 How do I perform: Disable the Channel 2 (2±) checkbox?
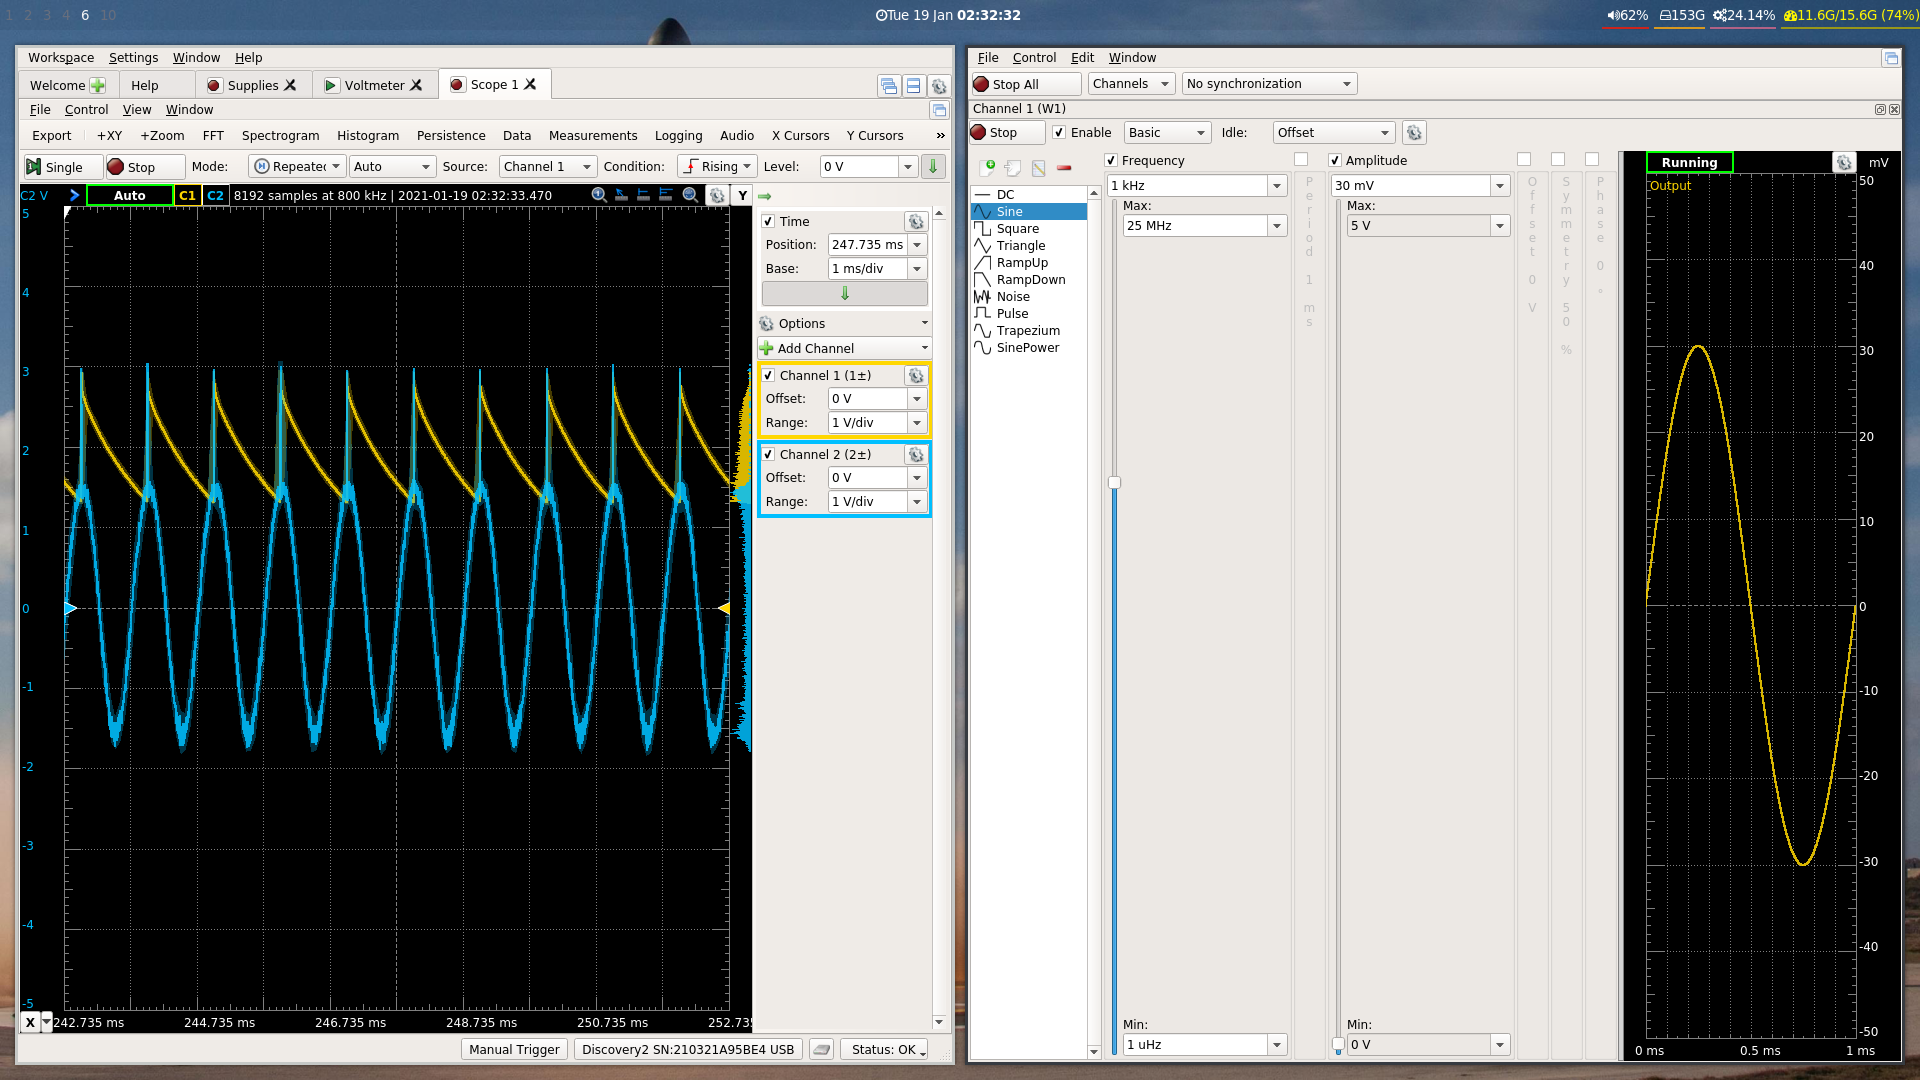(x=769, y=454)
